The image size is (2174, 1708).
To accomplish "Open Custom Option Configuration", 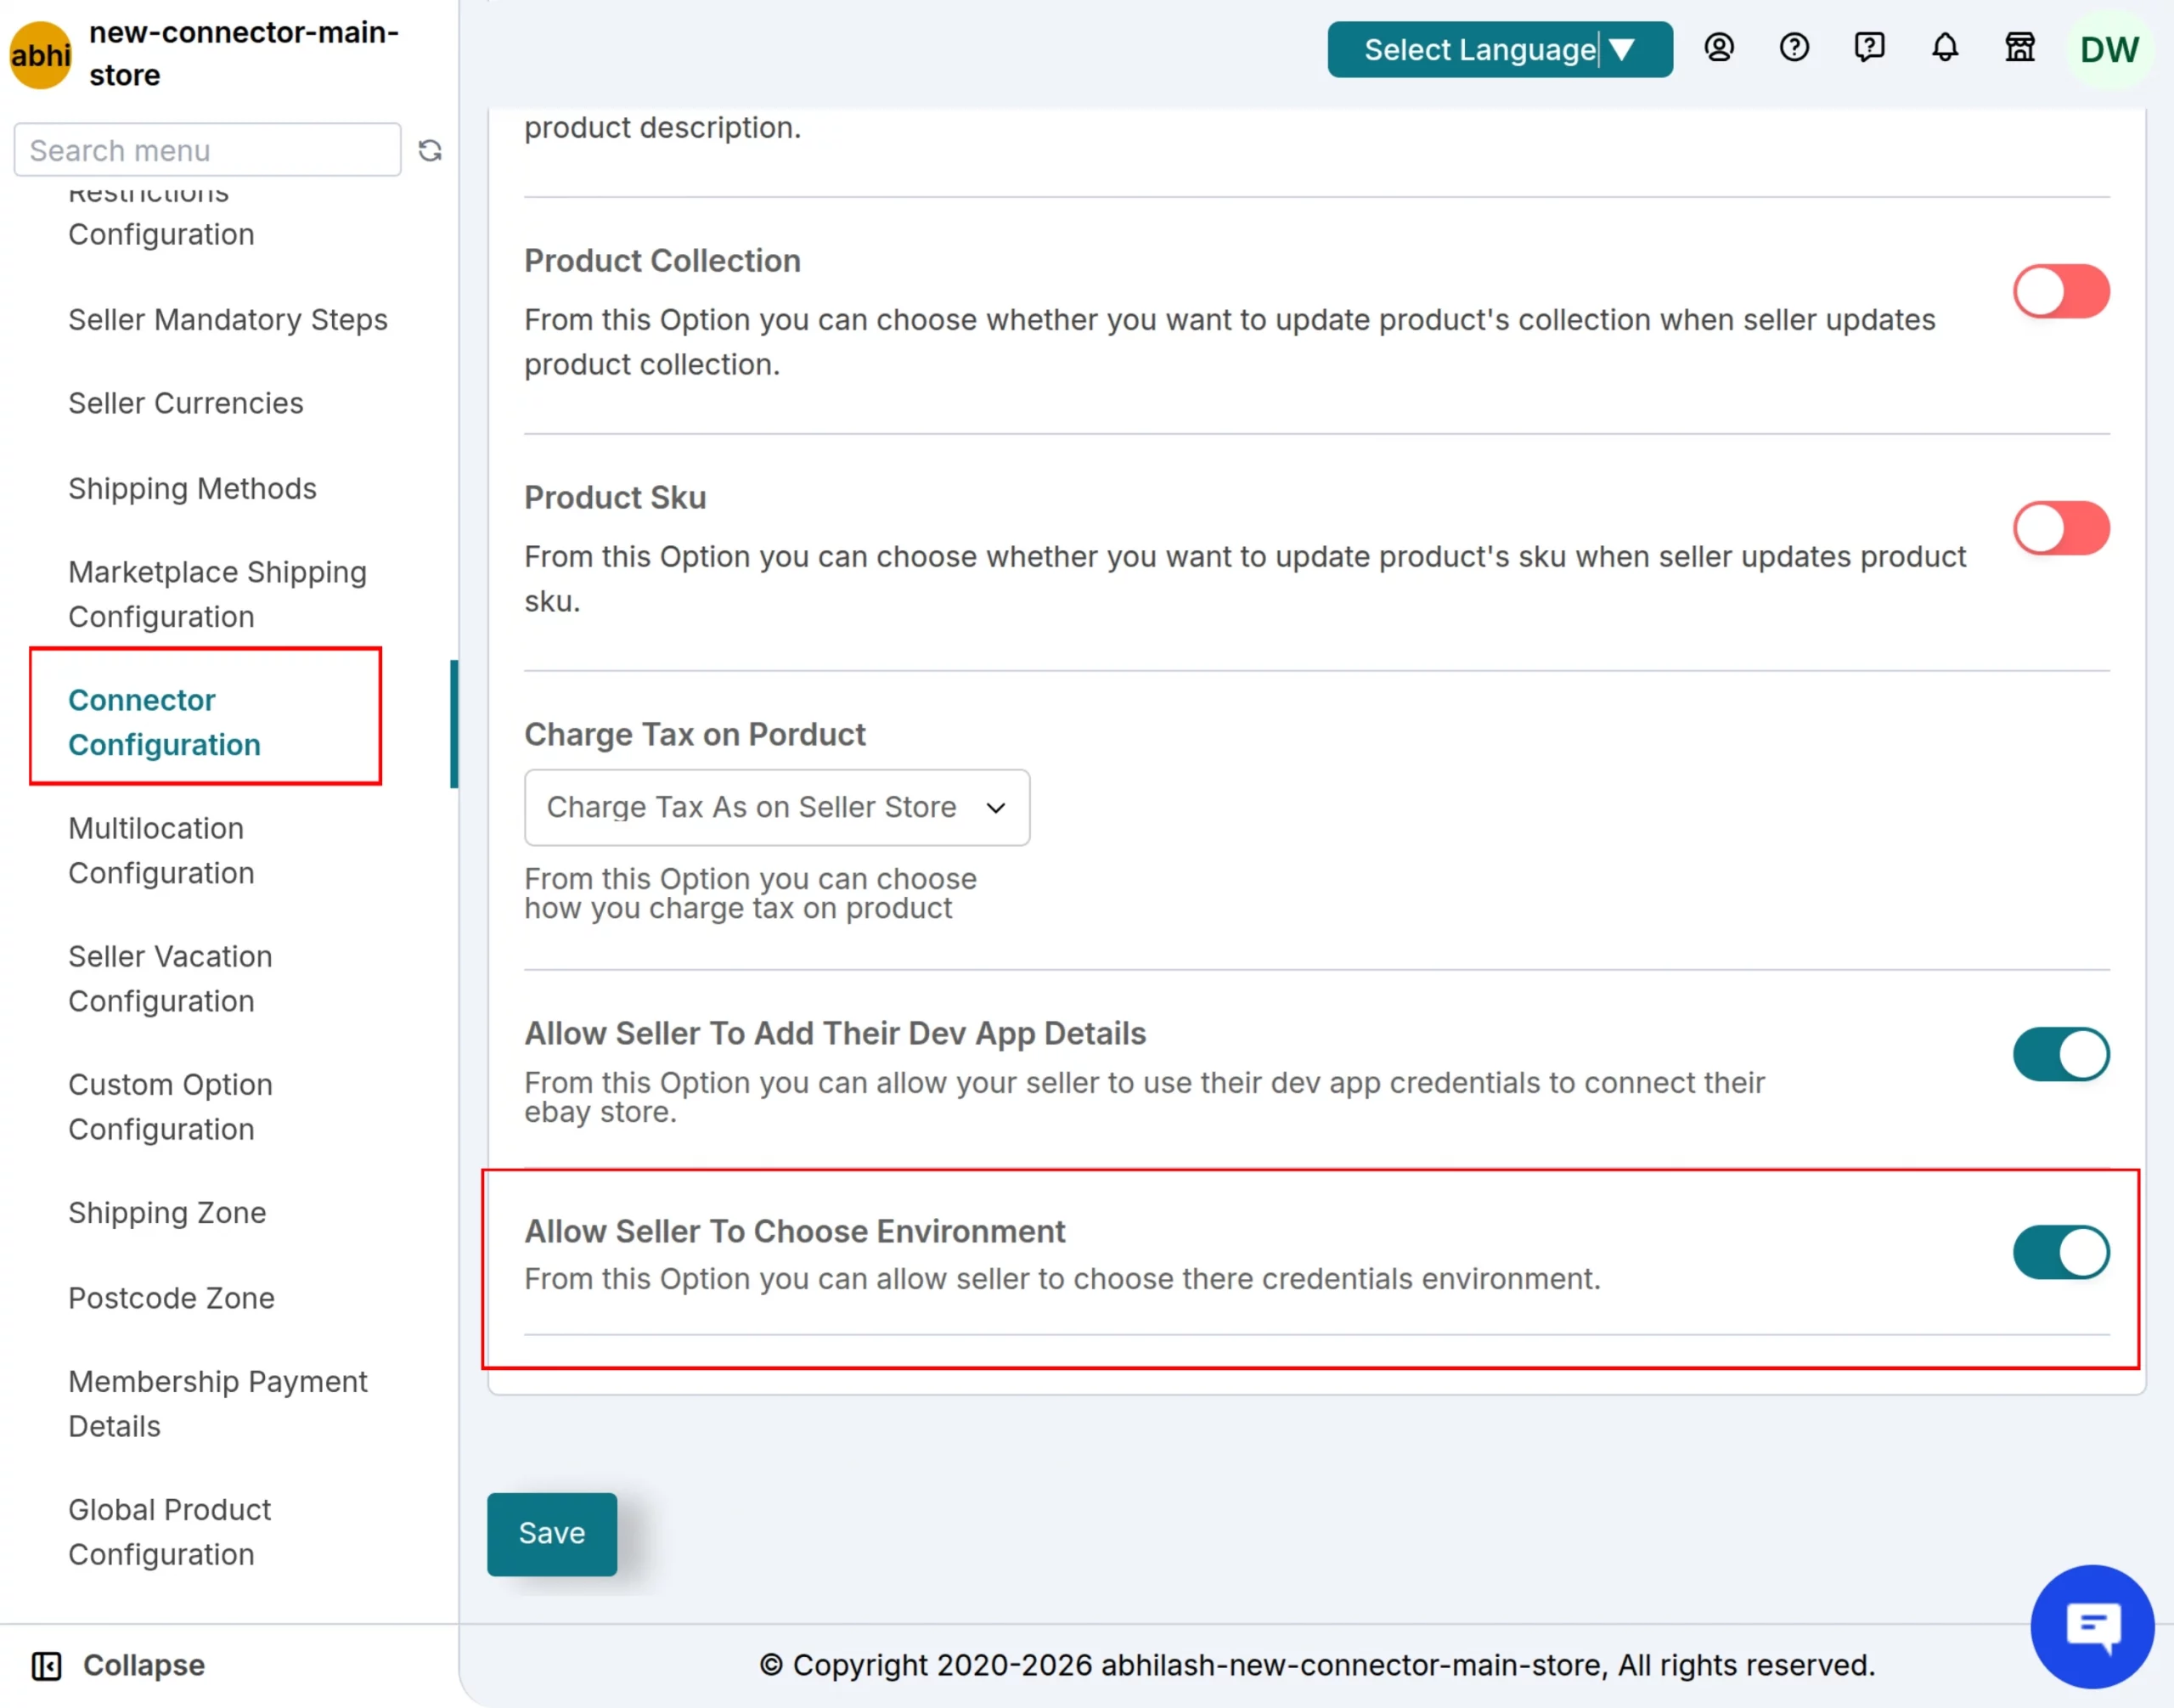I will [x=170, y=1106].
